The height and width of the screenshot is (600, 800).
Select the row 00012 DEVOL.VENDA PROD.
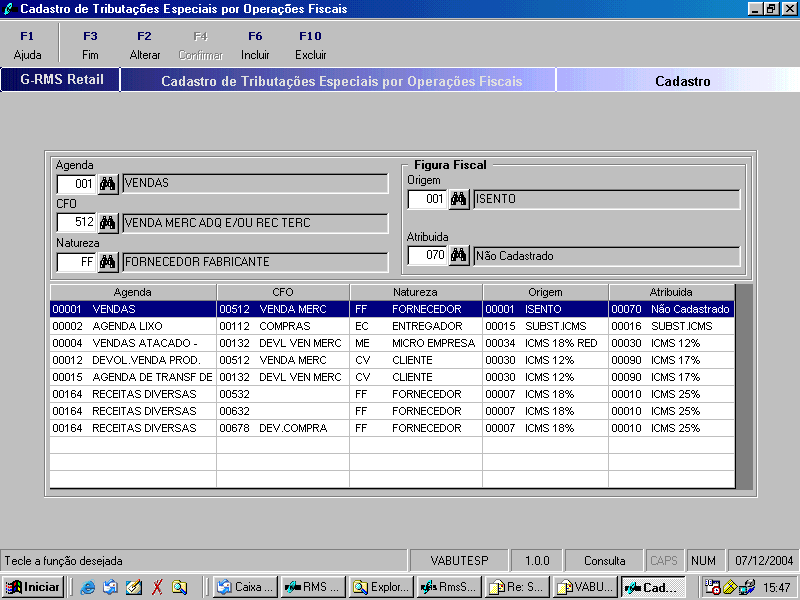coord(392,360)
